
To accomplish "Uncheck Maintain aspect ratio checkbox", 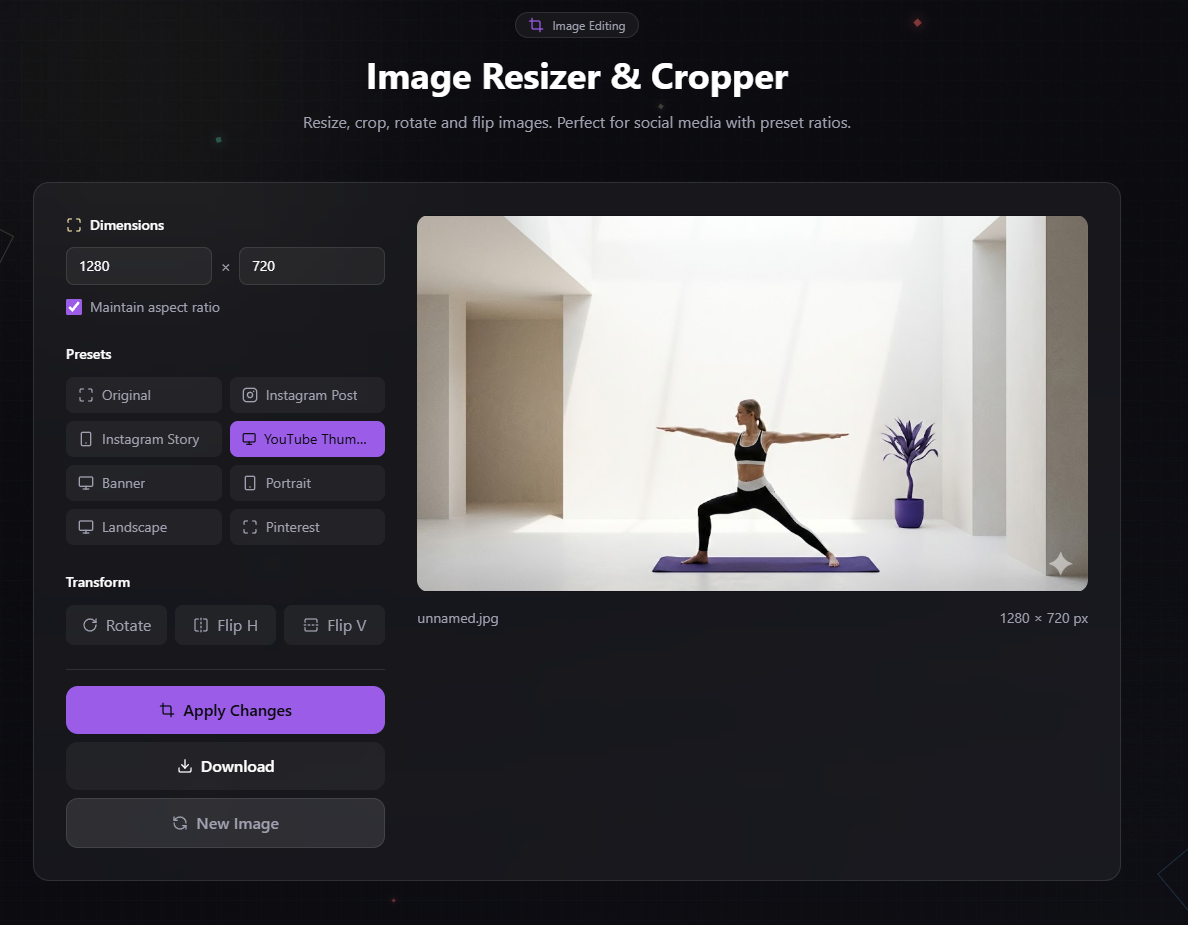I will click(x=74, y=307).
